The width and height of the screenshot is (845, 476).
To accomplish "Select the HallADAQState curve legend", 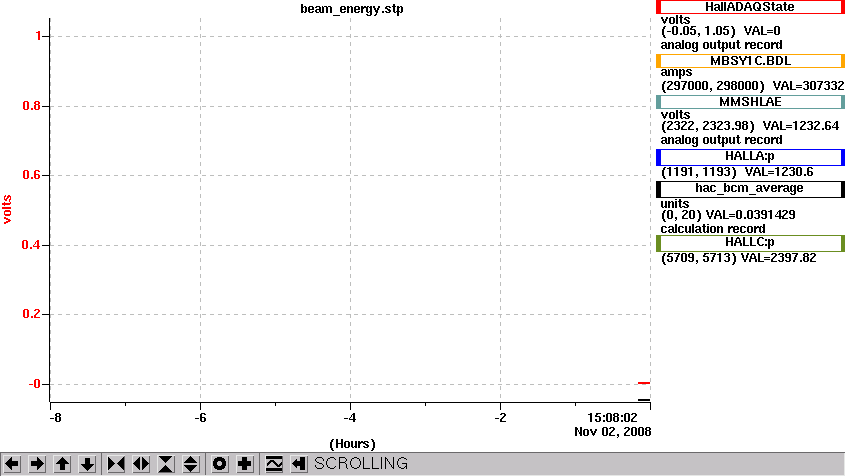I will [x=750, y=7].
